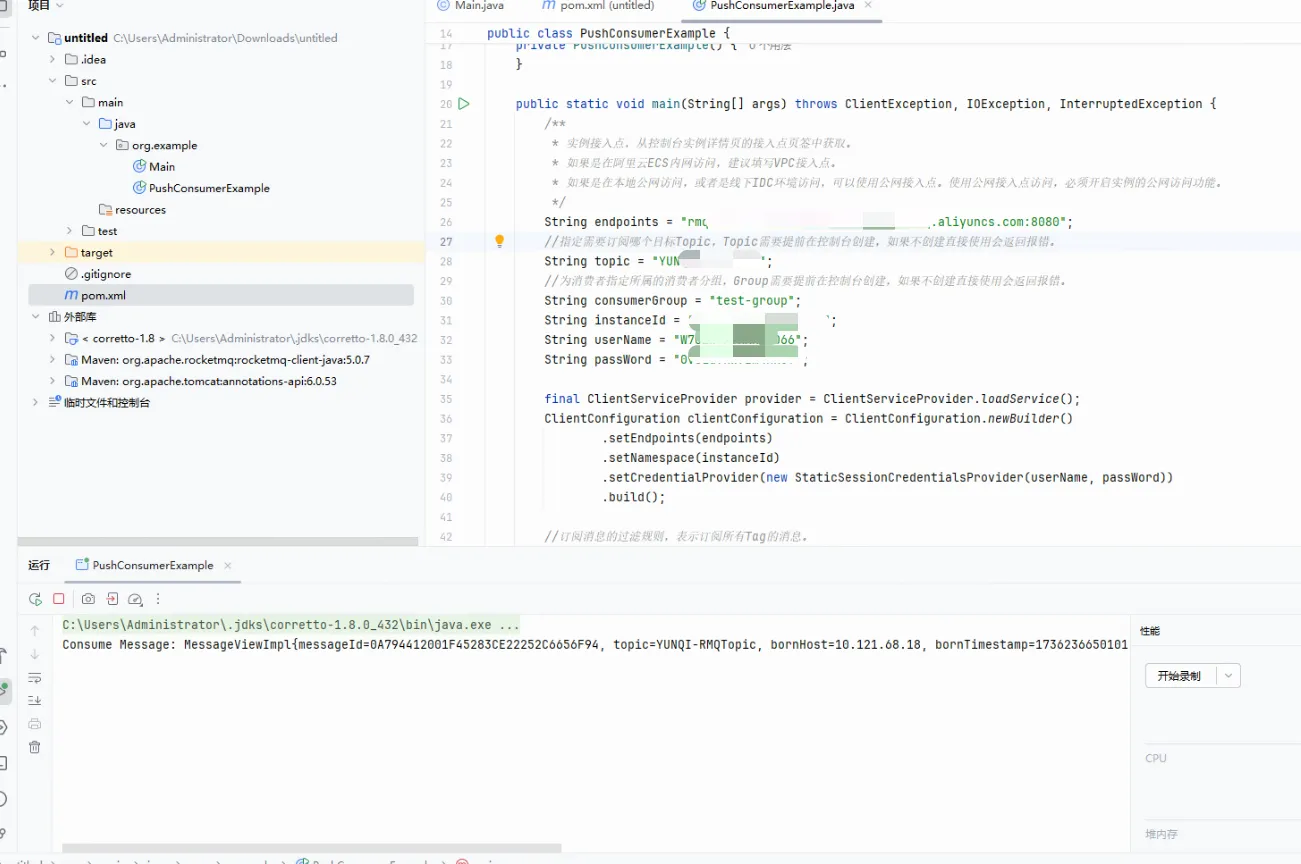
Task: Click the 性能 panel heading
Action: 1150,631
